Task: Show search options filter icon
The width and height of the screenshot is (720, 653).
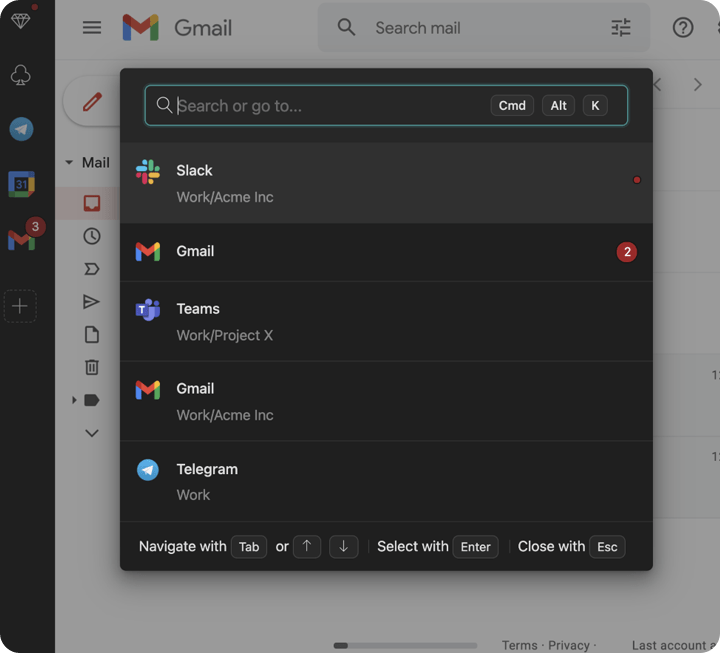Action: point(621,28)
